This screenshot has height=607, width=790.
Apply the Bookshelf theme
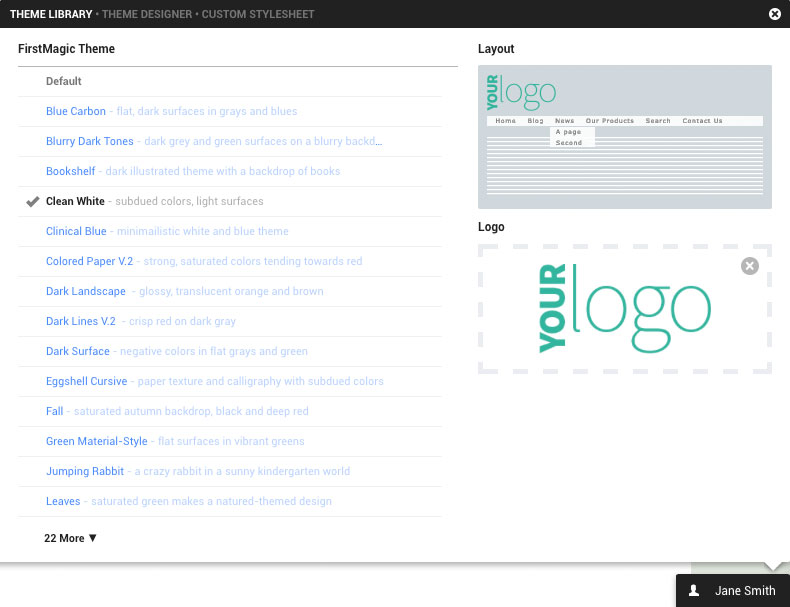(71, 172)
